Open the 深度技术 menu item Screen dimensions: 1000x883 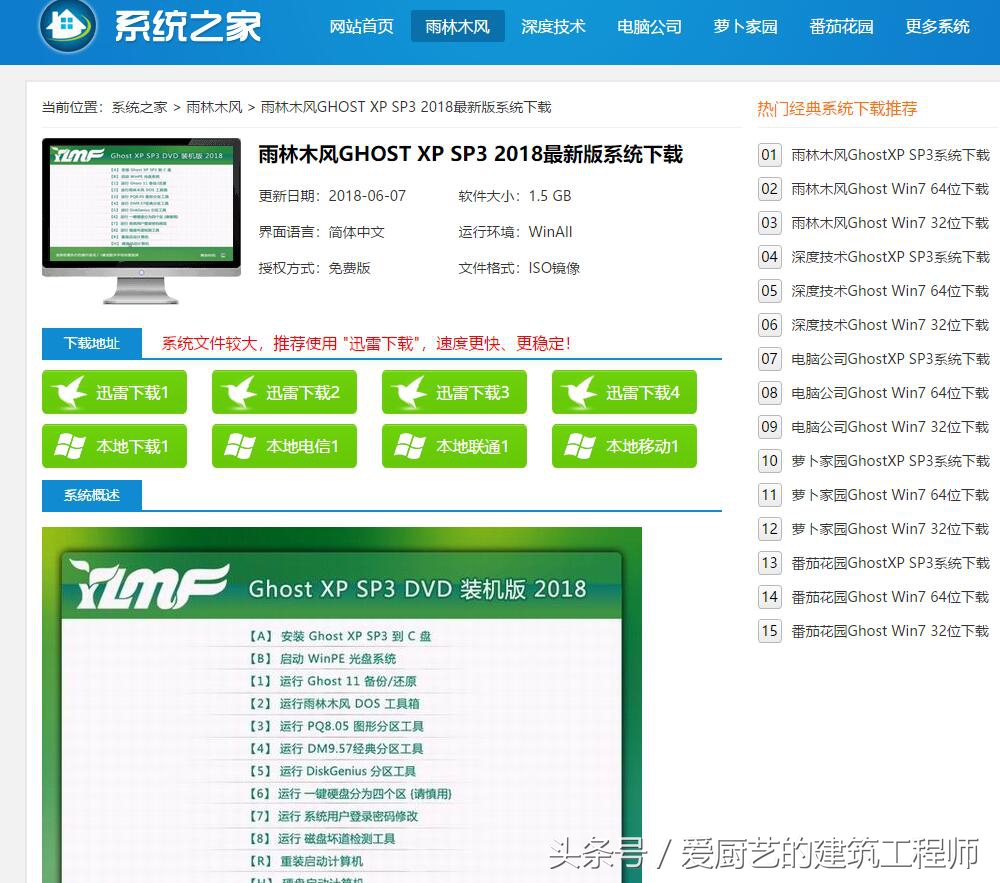553,27
